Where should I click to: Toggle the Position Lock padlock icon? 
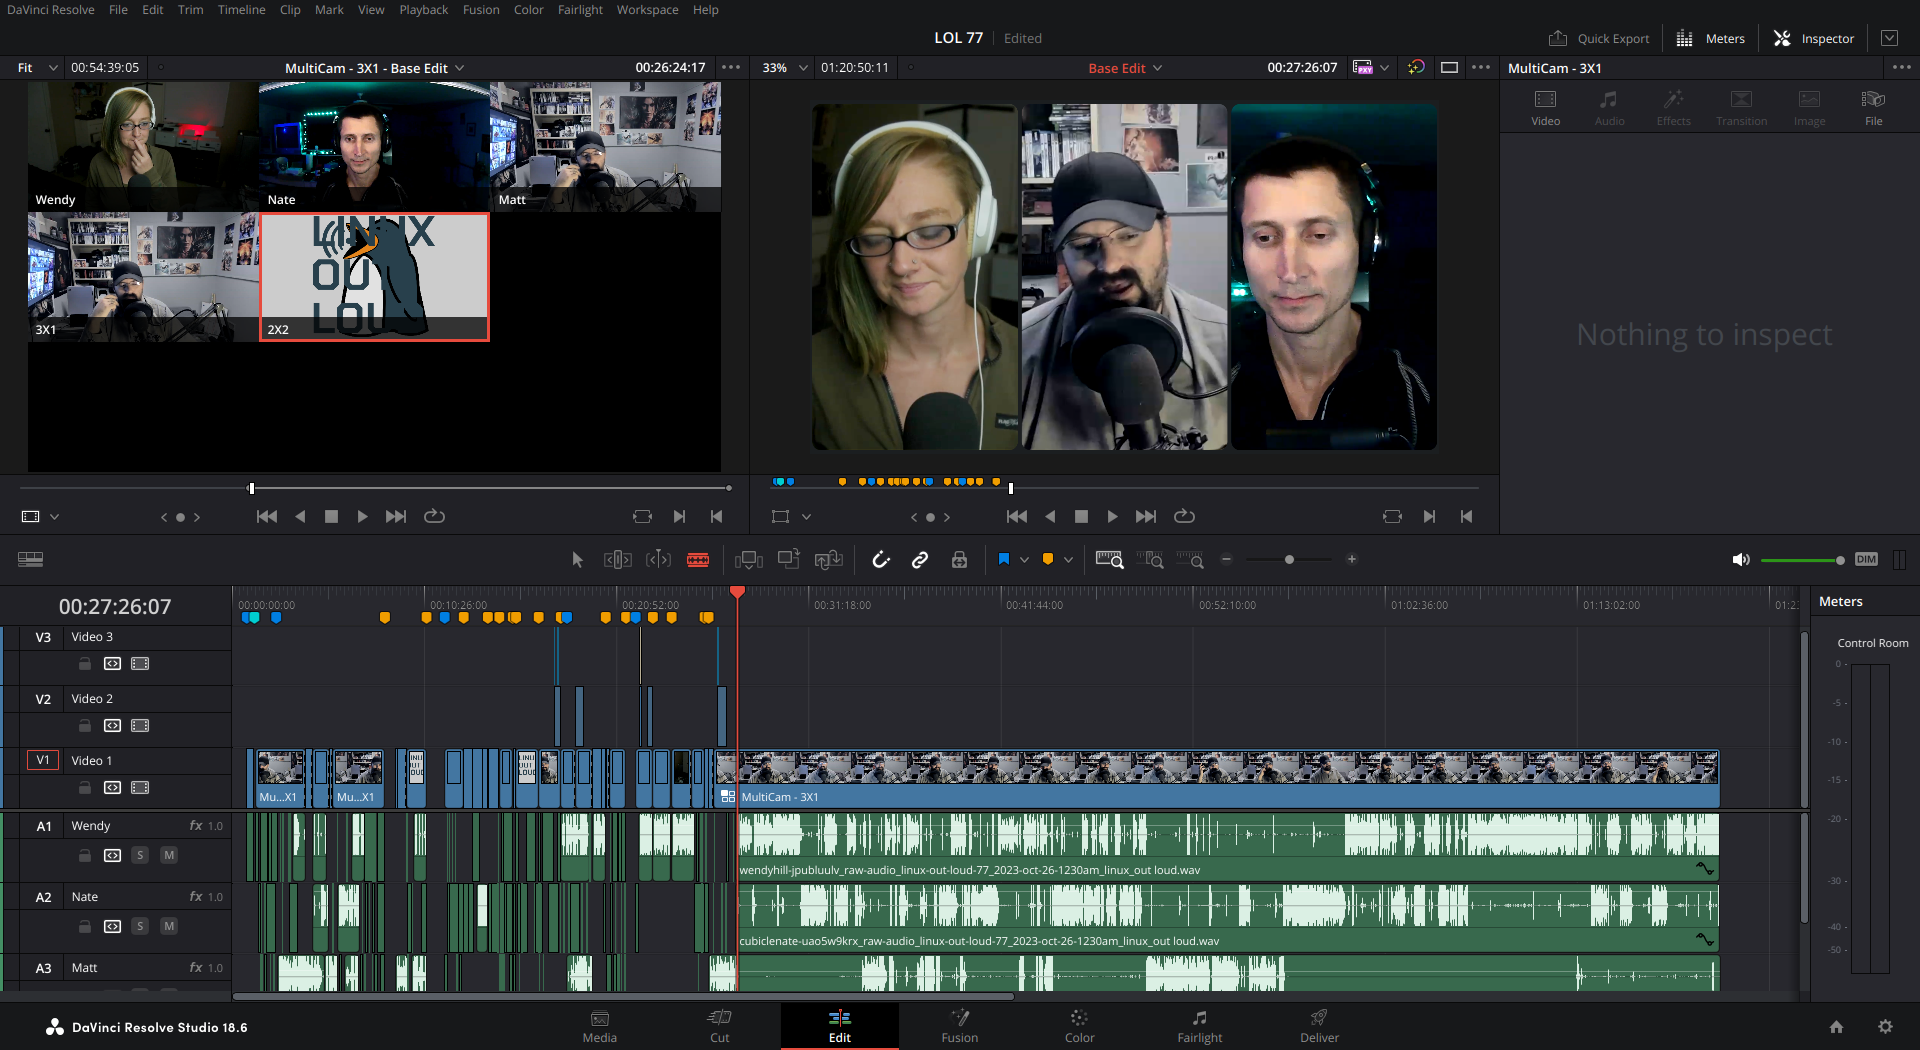959,560
